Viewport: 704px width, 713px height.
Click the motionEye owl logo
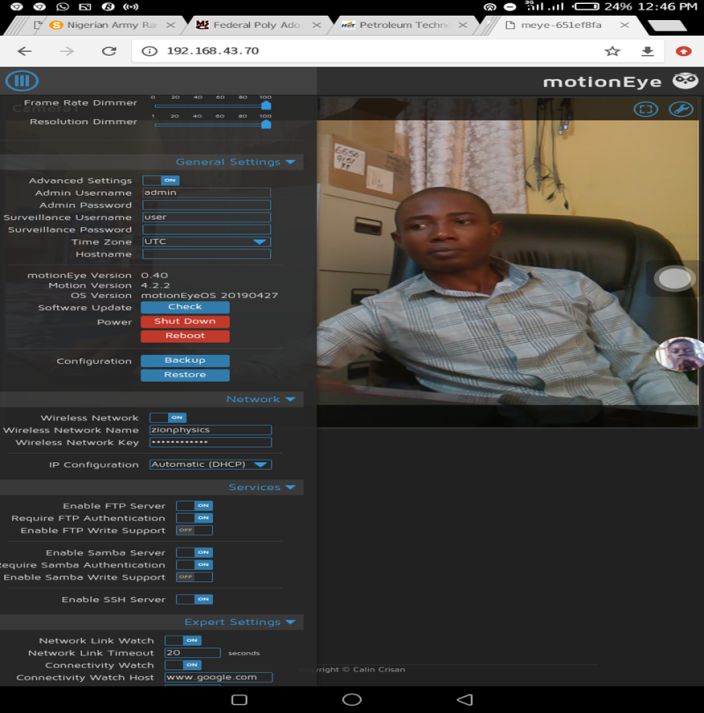[x=685, y=81]
